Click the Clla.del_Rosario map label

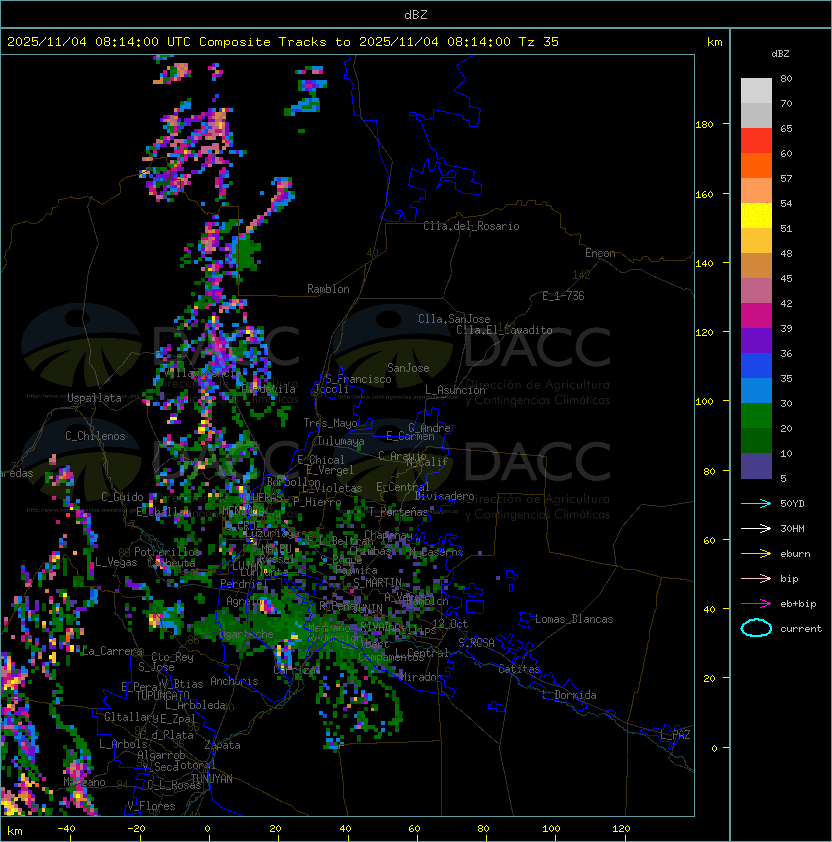click(x=471, y=226)
